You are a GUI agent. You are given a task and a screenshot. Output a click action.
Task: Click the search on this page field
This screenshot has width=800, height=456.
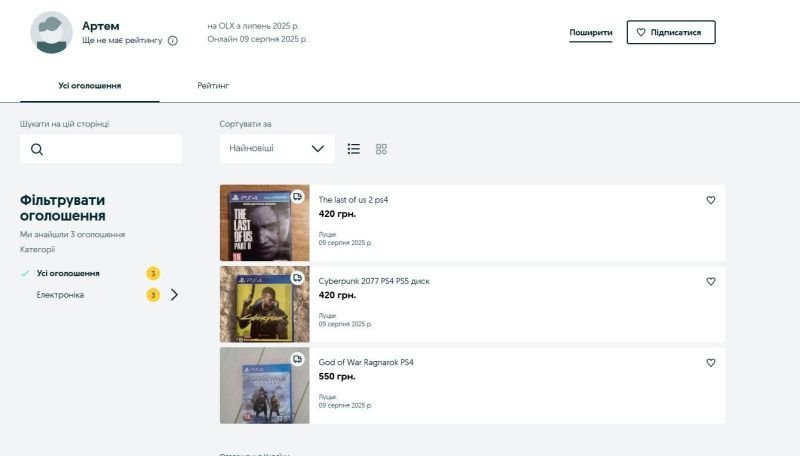point(110,149)
